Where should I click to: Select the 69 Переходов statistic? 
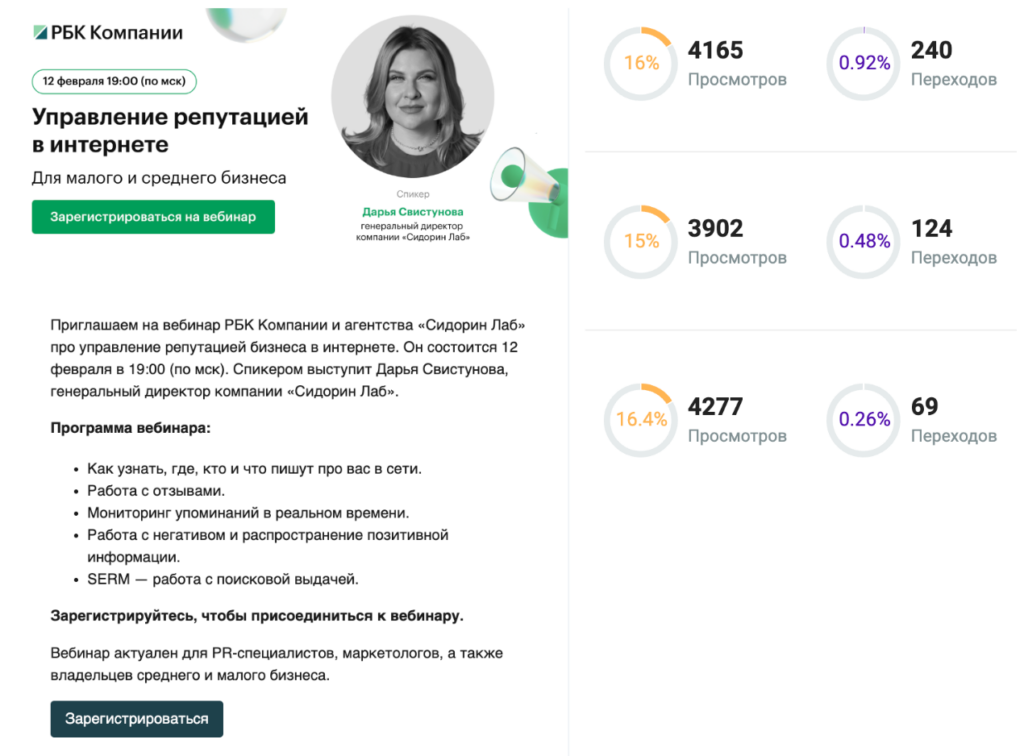953,420
